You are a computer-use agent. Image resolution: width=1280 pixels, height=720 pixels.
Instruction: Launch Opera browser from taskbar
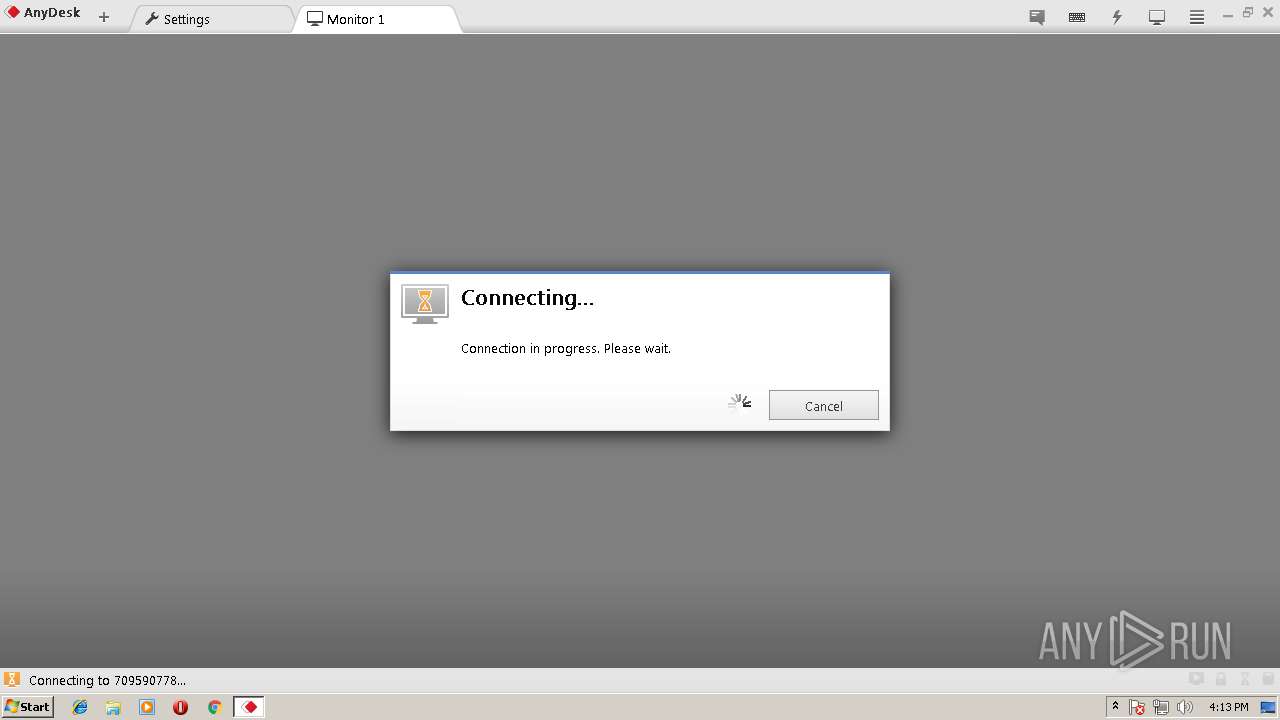180,707
